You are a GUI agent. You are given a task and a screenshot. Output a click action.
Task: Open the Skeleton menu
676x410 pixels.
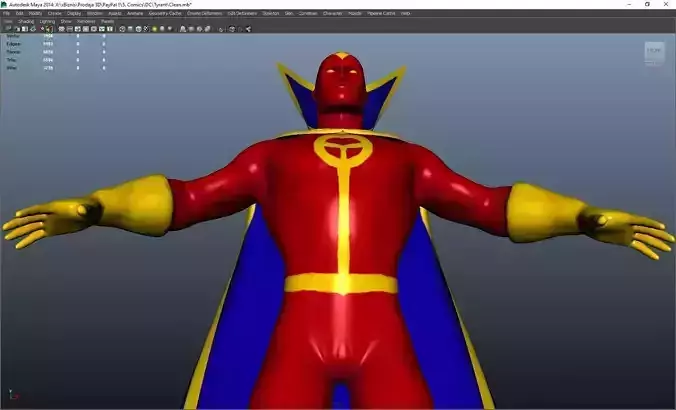[x=270, y=13]
